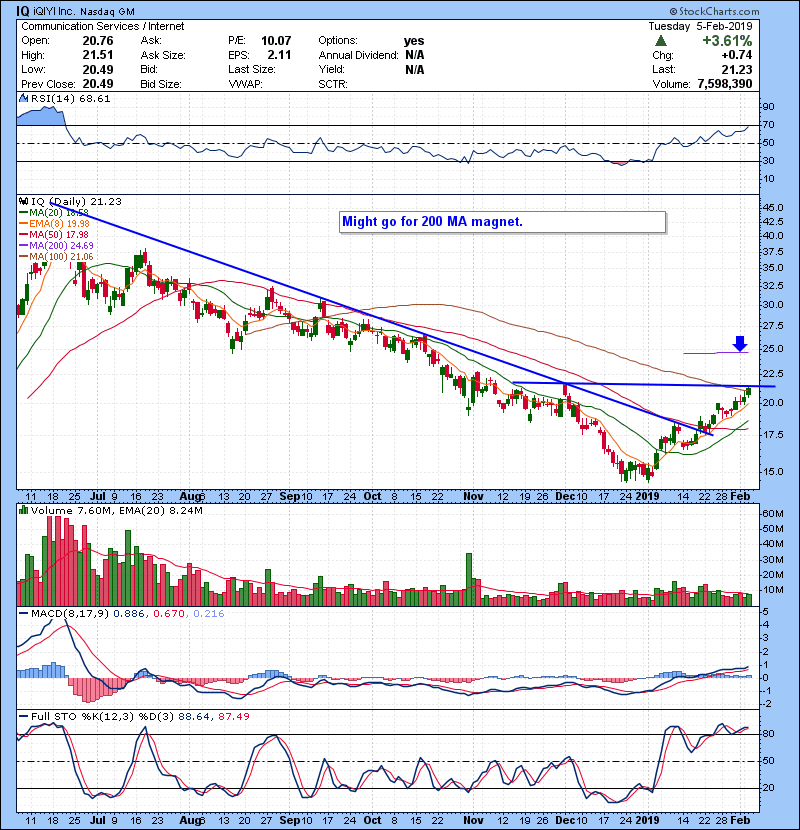800x830 pixels.
Task: Click the +3.61% percent change
Action: (727, 41)
